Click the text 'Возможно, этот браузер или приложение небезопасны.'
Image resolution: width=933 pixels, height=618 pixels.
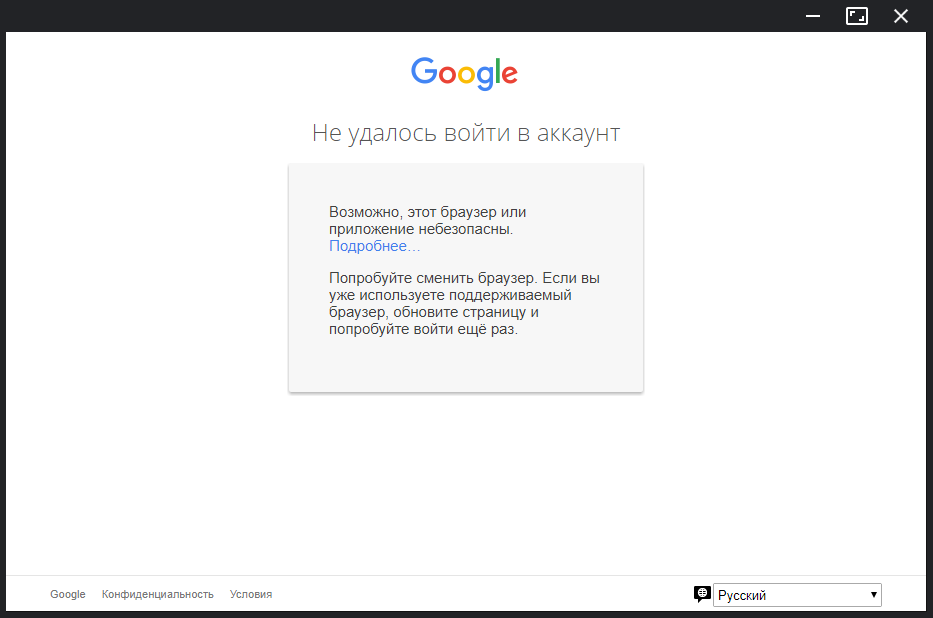pyautogui.click(x=427, y=221)
